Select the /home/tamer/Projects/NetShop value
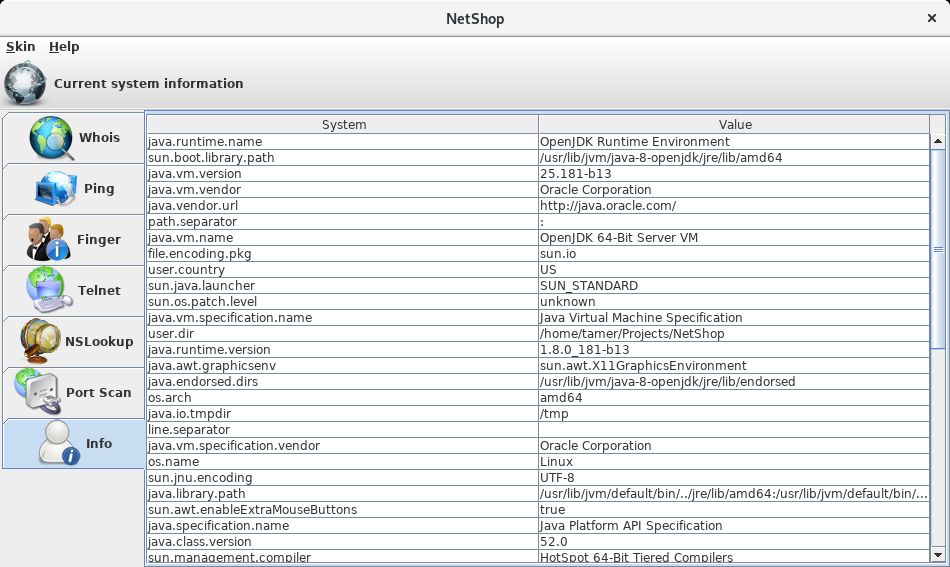 734,333
